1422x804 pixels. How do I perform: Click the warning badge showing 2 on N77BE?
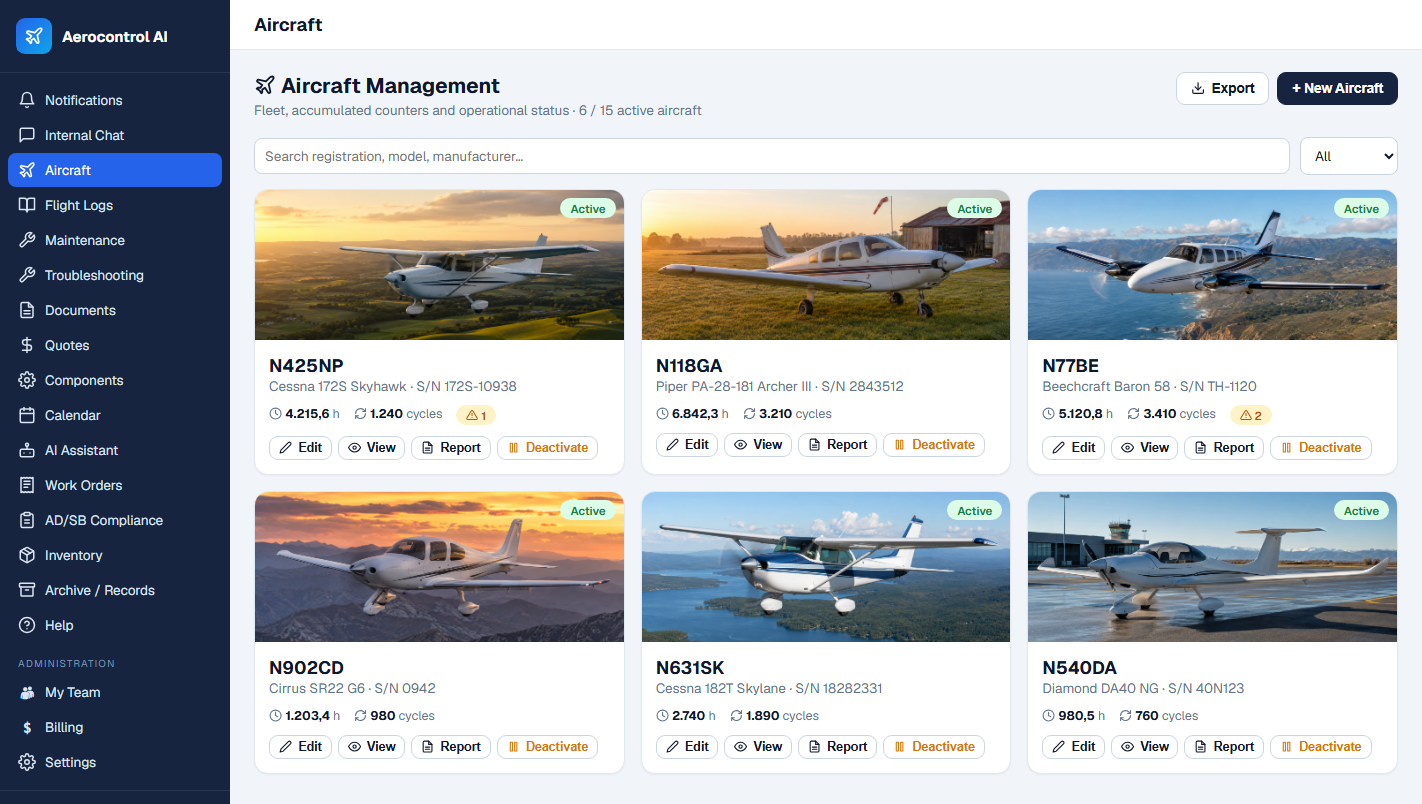click(1250, 415)
